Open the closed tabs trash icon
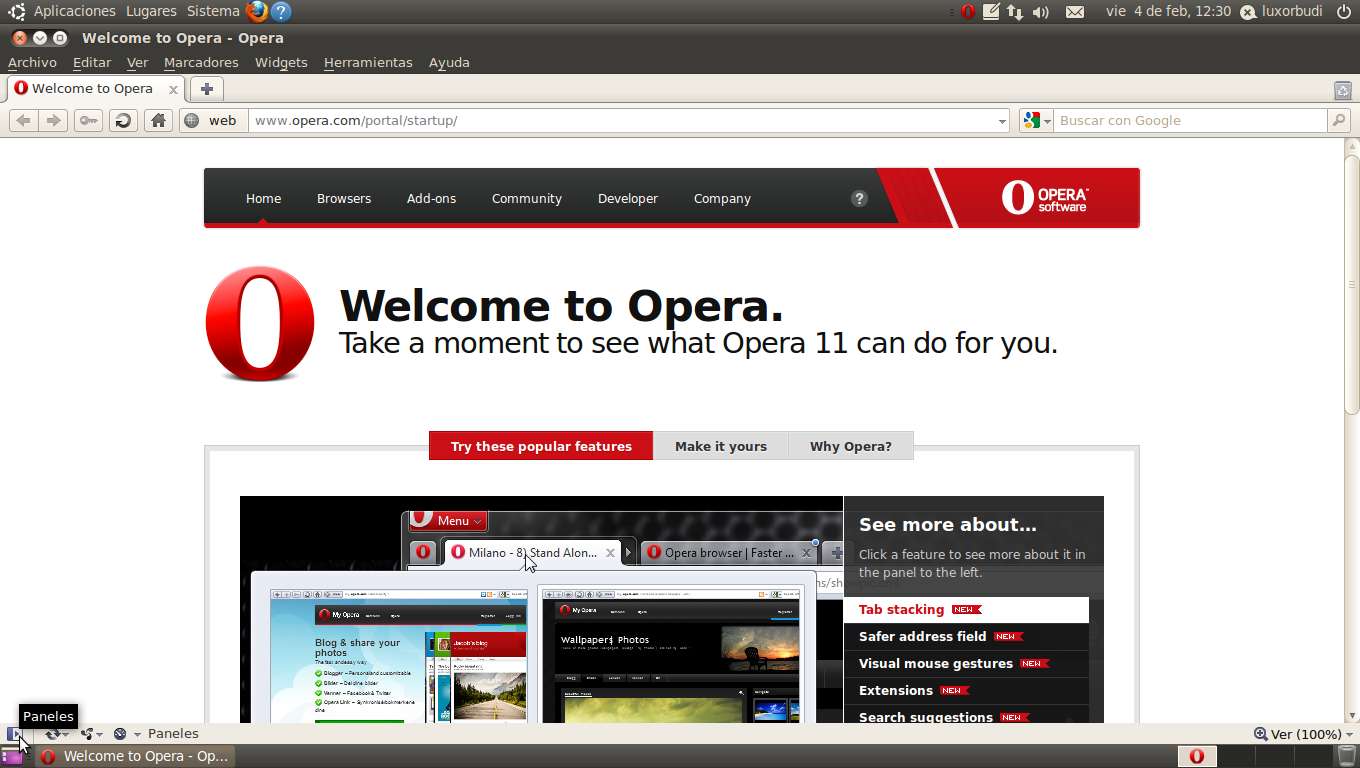This screenshot has height=768, width=1360. [x=1343, y=90]
